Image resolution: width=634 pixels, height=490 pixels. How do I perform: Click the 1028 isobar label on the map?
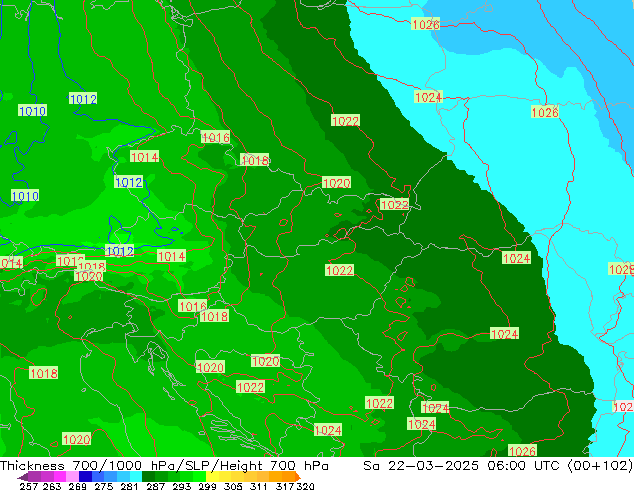pyautogui.click(x=621, y=269)
